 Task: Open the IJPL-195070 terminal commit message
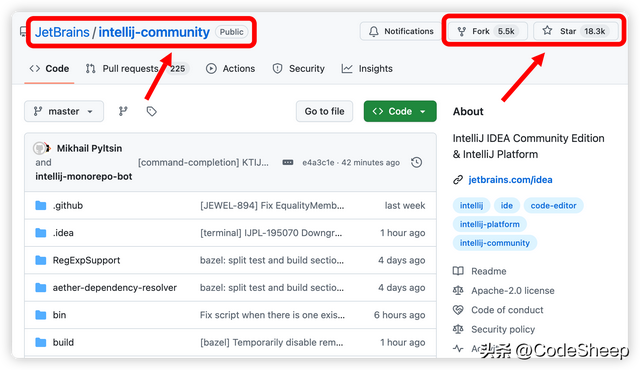point(271,233)
